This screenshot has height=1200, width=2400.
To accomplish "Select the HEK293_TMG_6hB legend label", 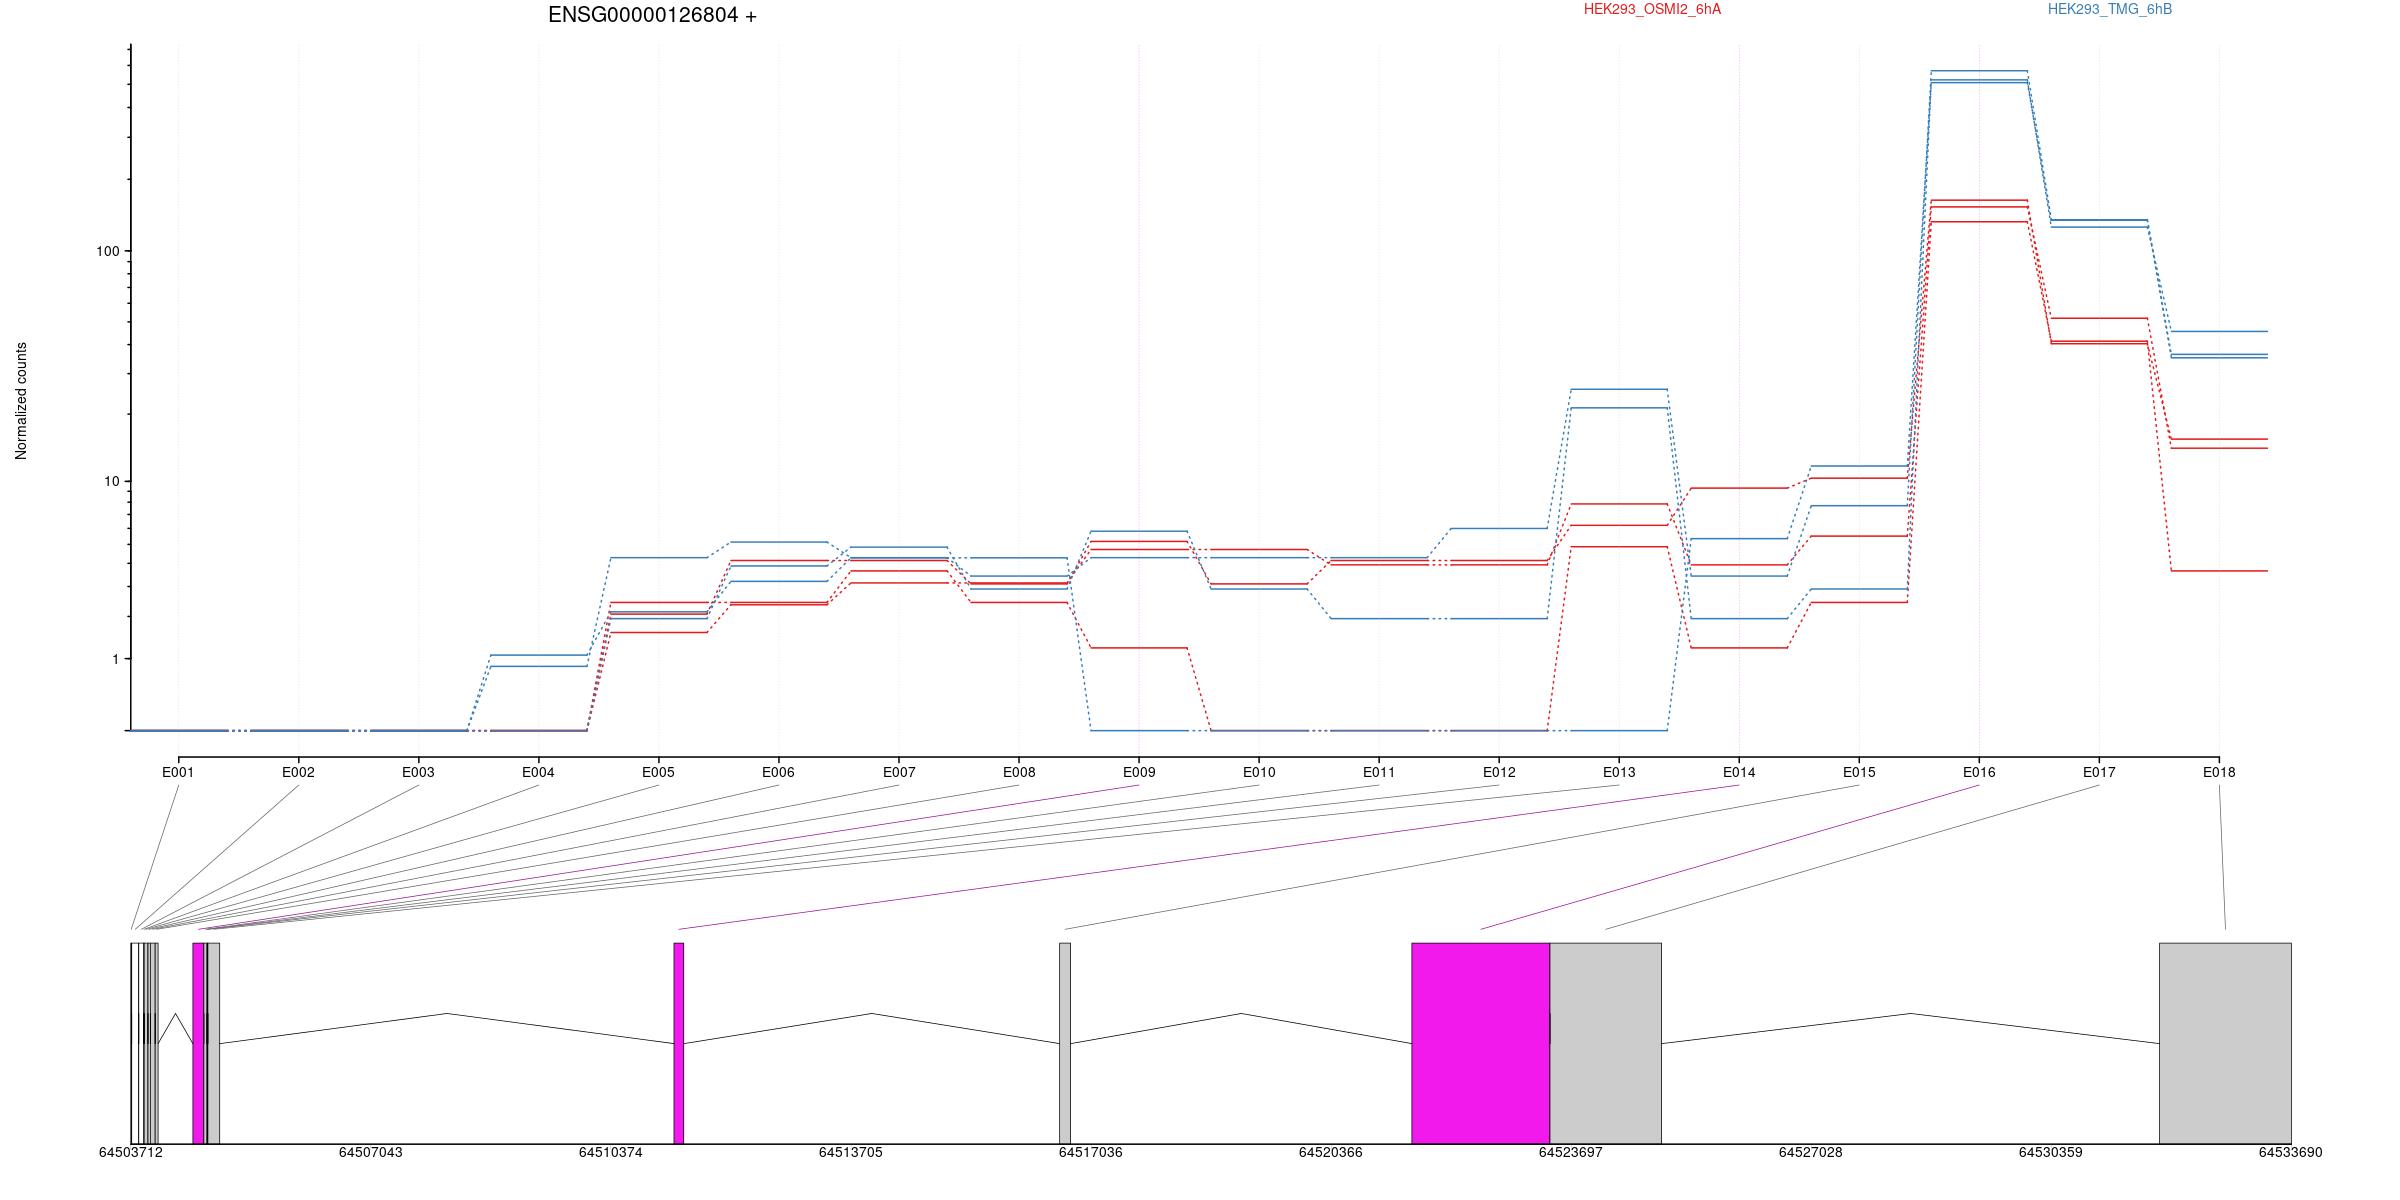I will [2110, 9].
